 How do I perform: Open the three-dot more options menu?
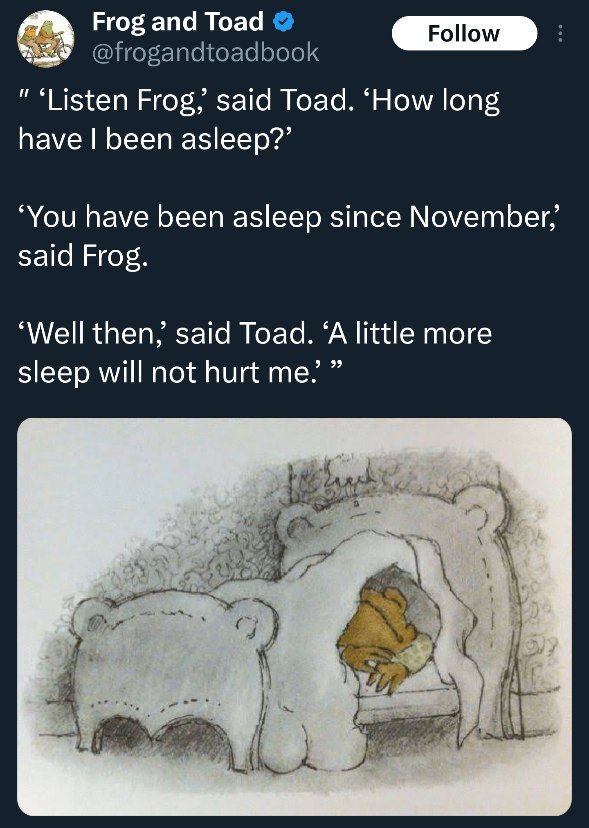560,34
